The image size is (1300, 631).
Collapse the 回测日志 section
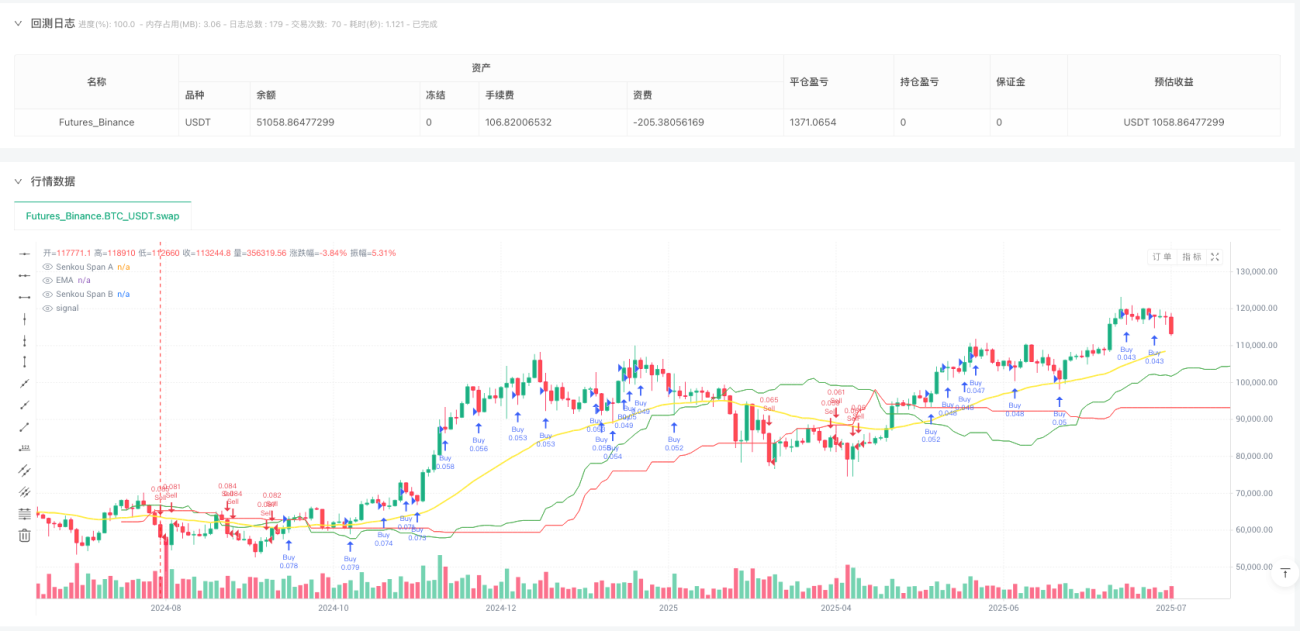(18, 23)
